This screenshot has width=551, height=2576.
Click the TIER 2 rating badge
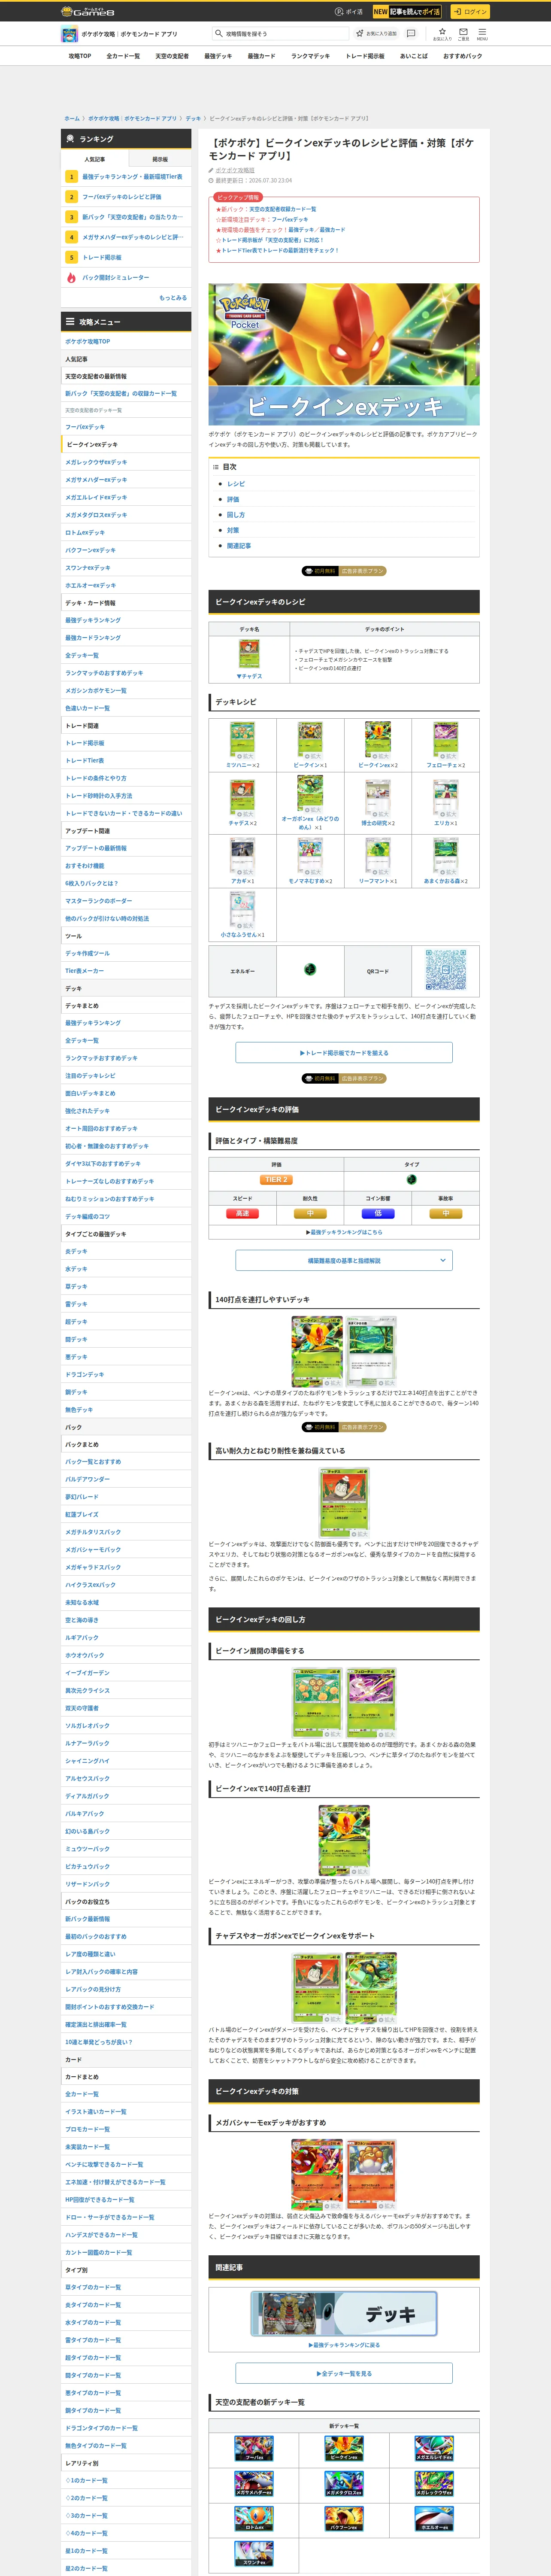(276, 1180)
